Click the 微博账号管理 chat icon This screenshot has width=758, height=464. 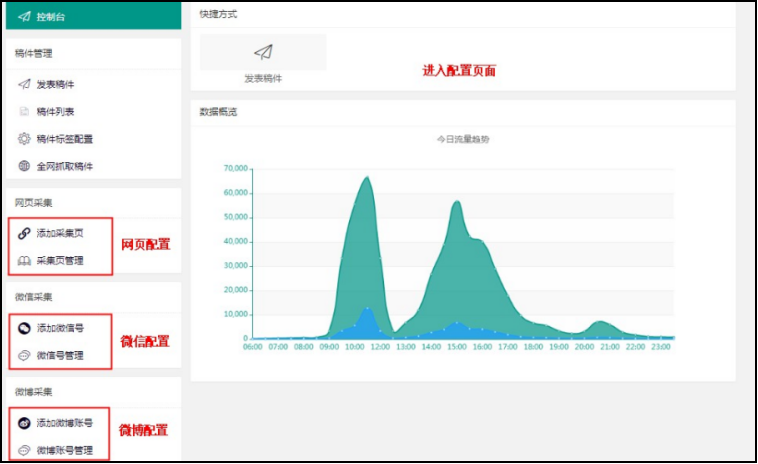pyautogui.click(x=24, y=450)
